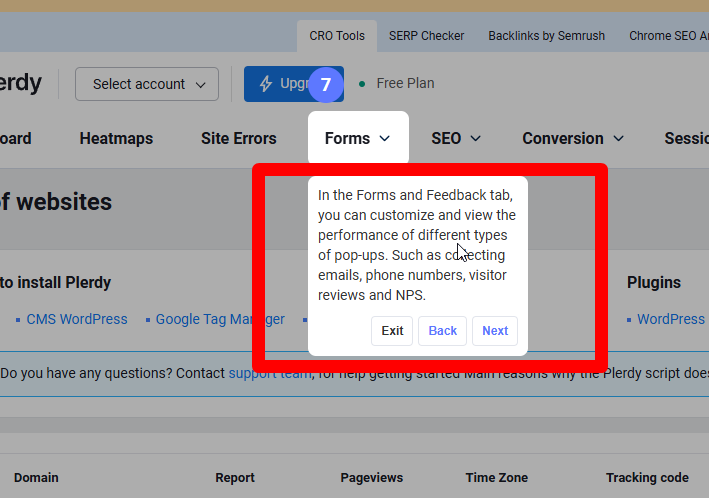
Task: Click the Report column header
Action: tap(235, 478)
